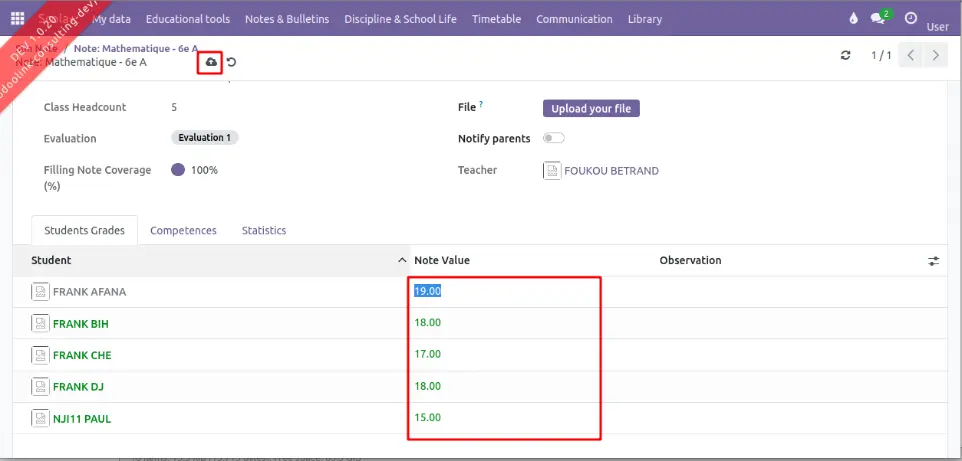This screenshot has width=962, height=461.
Task: Click the cloud save icon
Action: tap(210, 62)
